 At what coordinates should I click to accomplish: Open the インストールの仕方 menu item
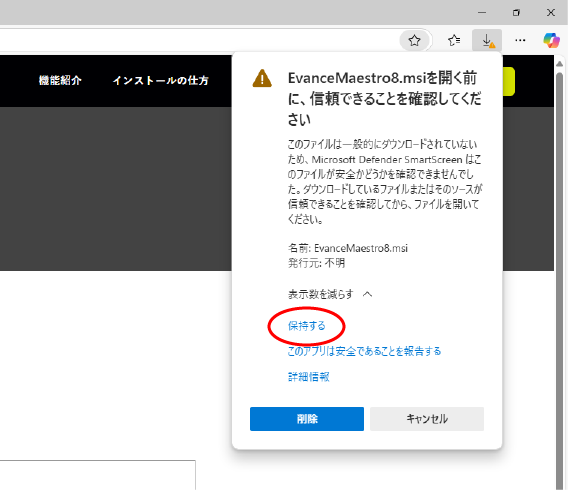pyautogui.click(x=160, y=80)
